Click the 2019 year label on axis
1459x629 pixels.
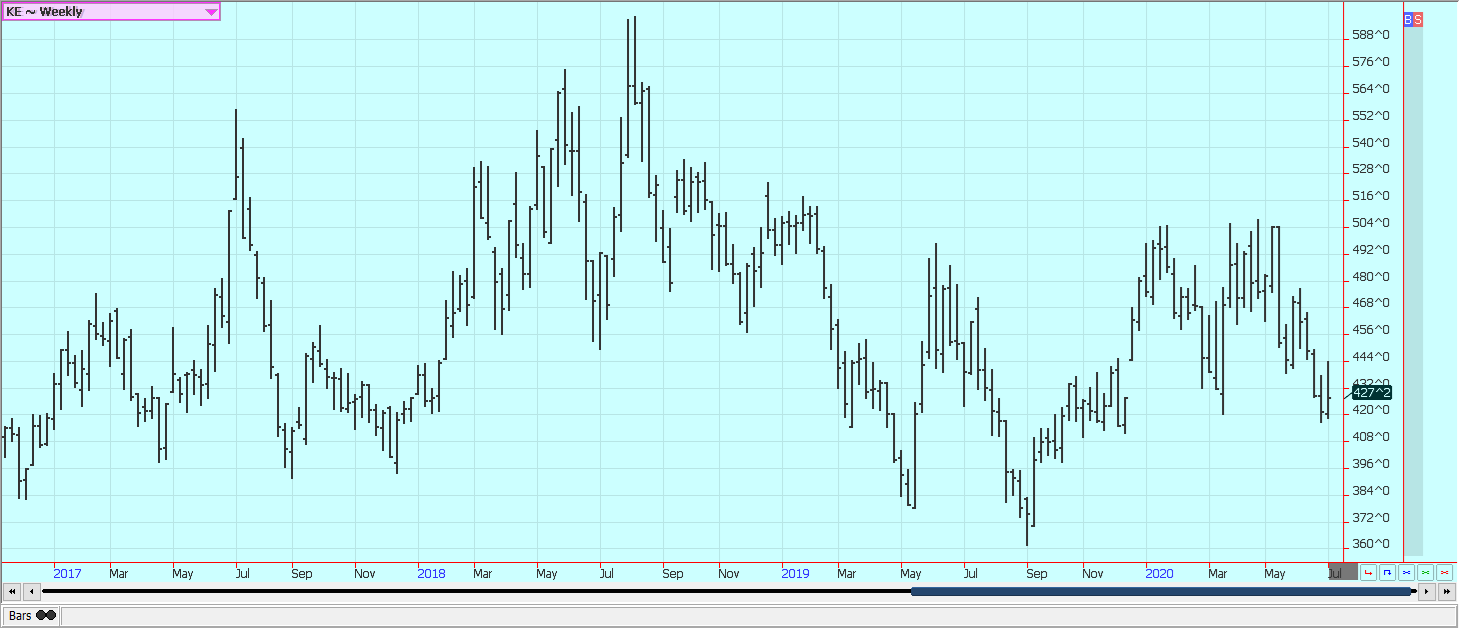tap(796, 574)
